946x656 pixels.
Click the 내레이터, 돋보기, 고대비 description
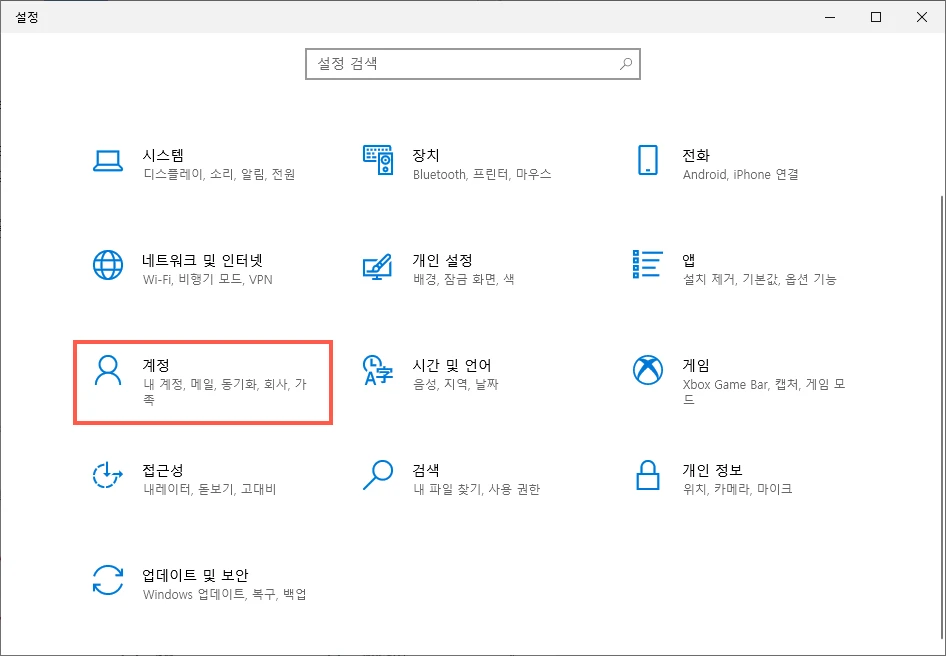[209, 489]
